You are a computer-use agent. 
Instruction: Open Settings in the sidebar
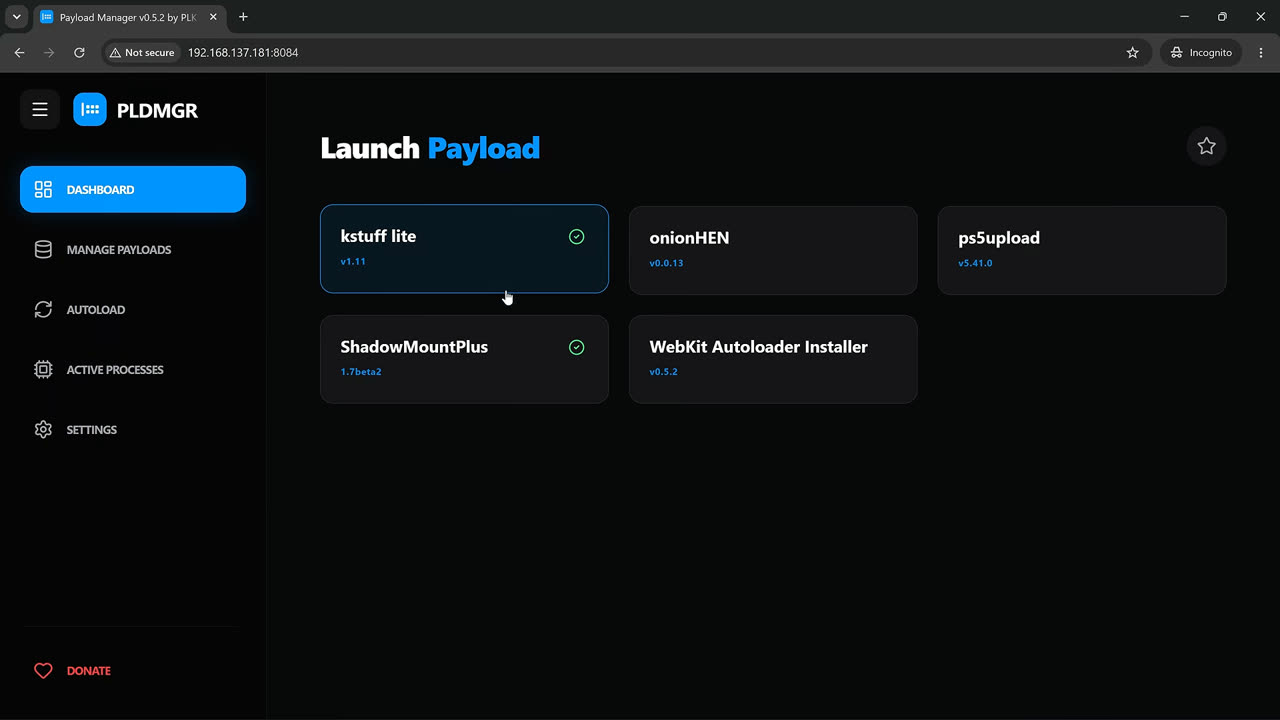click(133, 429)
